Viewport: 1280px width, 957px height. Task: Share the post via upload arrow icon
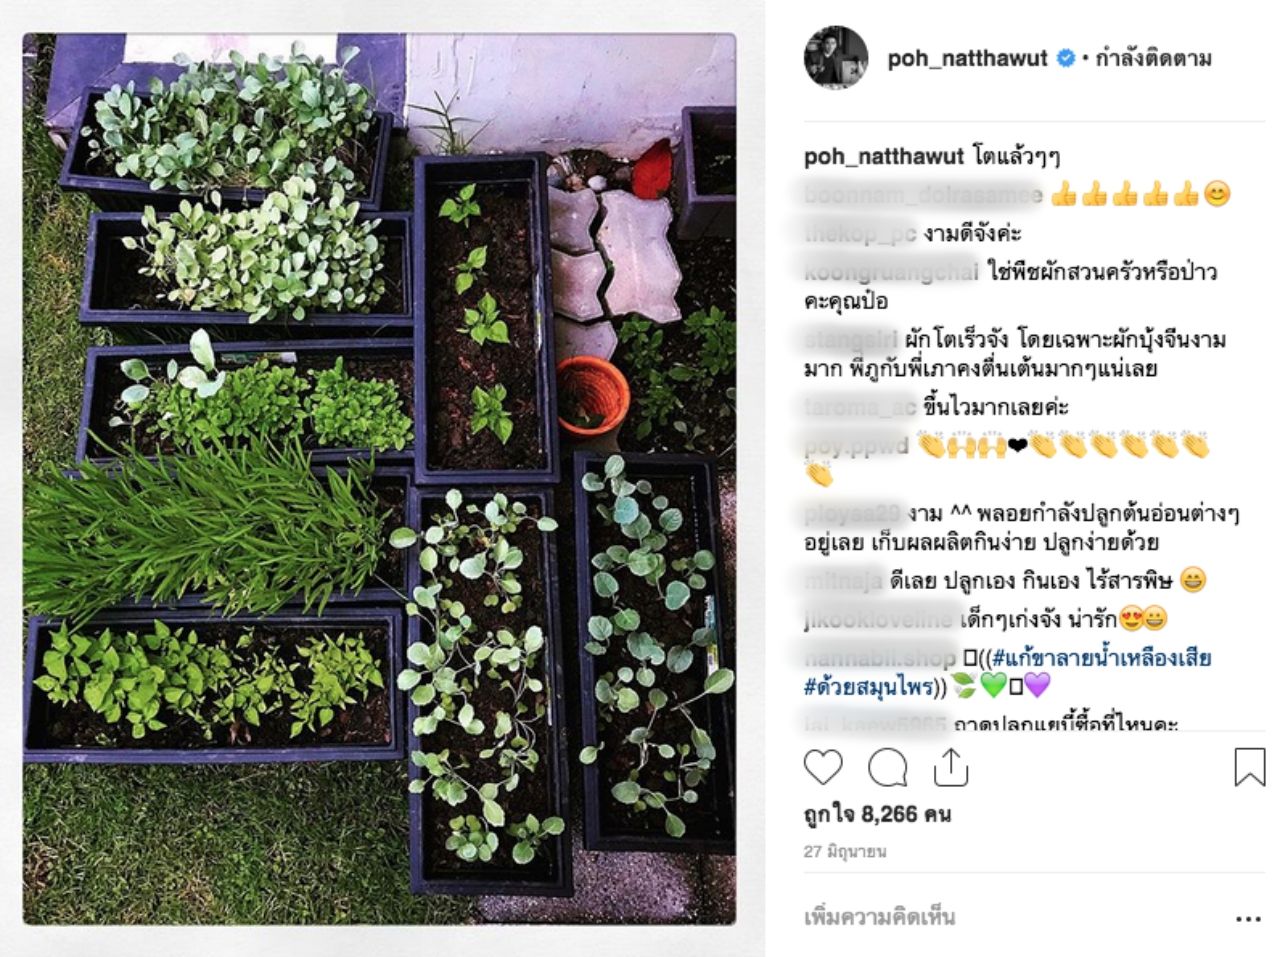point(950,767)
